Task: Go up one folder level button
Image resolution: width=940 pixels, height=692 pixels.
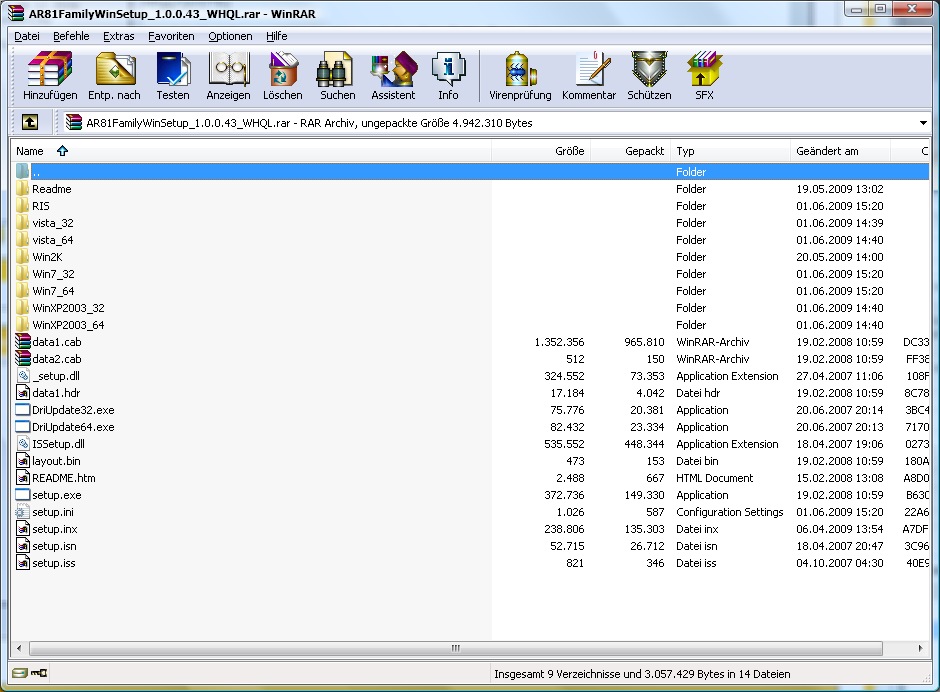Action: [x=30, y=122]
